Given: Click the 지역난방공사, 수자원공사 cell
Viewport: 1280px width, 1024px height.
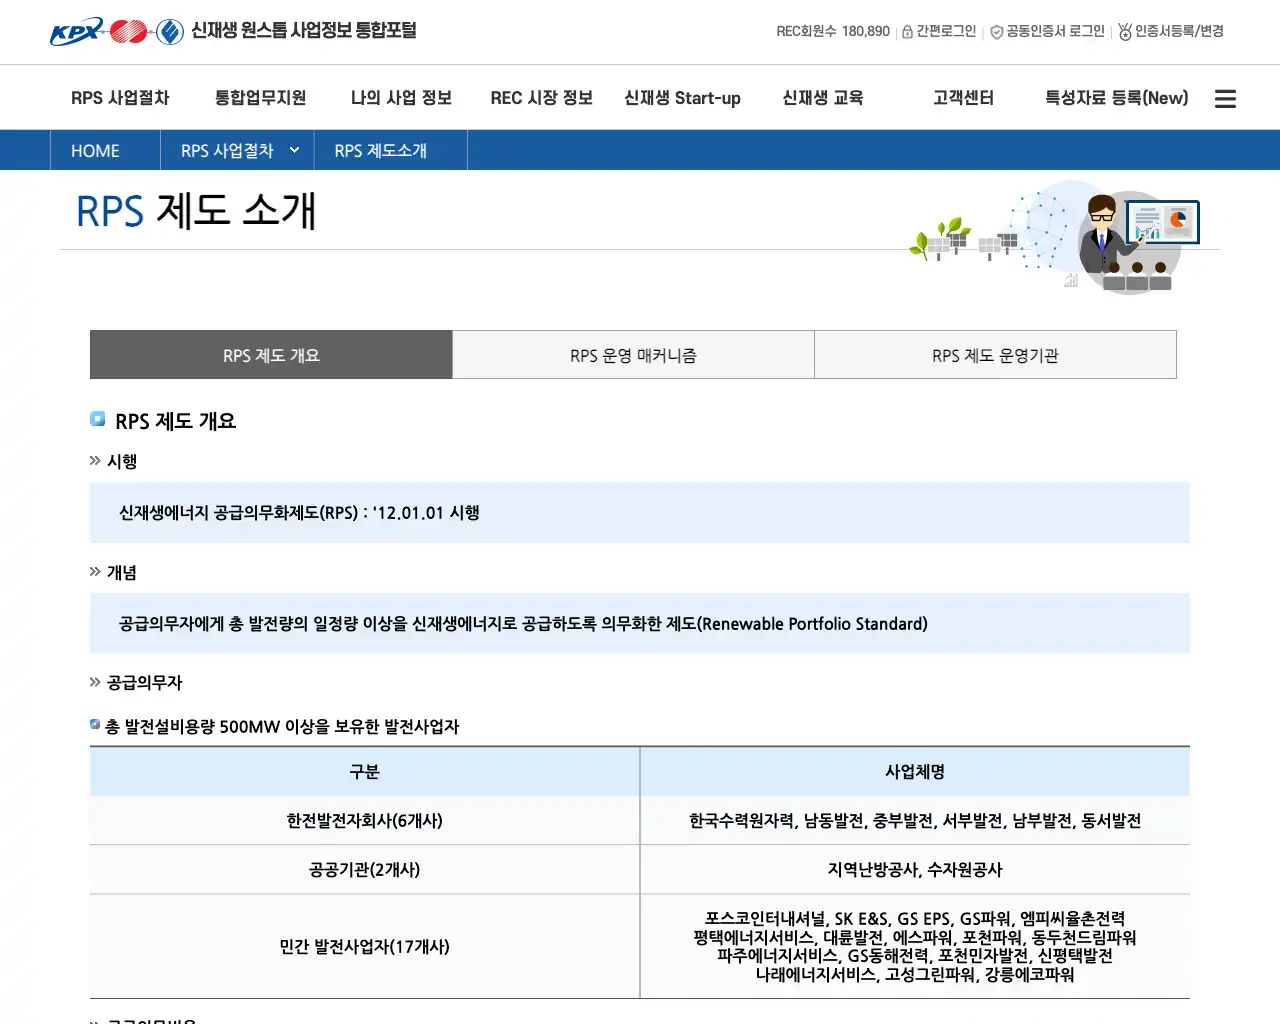Looking at the screenshot, I should tap(915, 870).
